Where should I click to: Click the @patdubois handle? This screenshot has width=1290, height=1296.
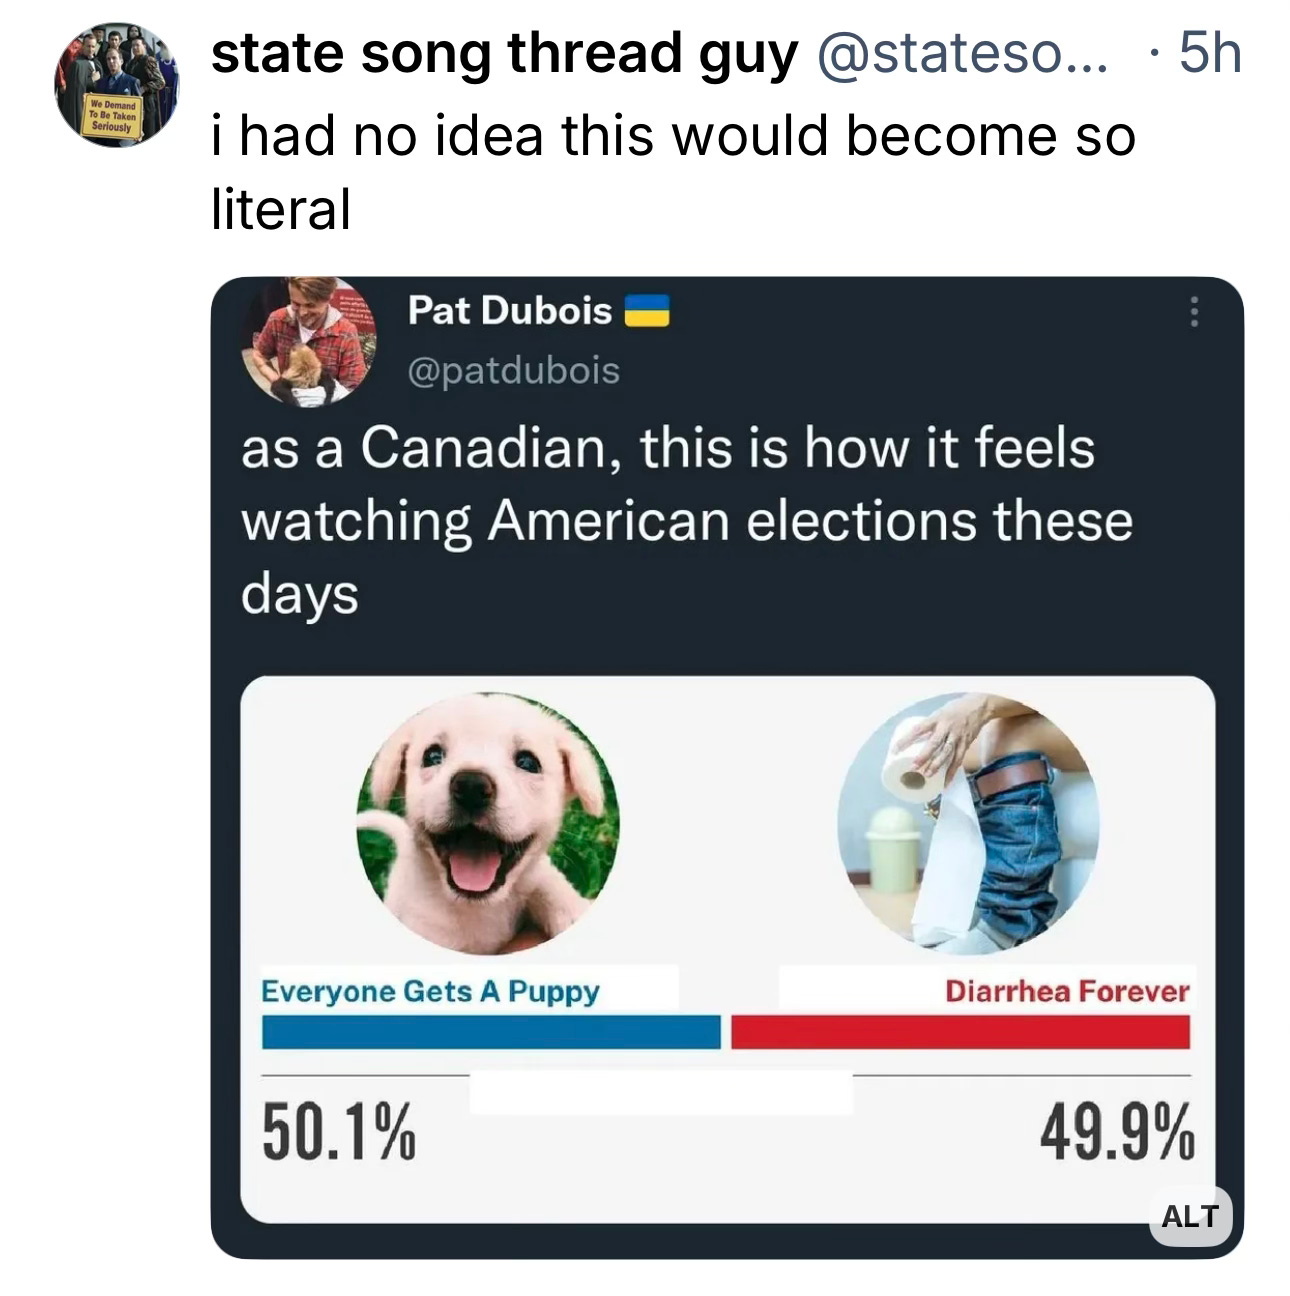click(513, 371)
